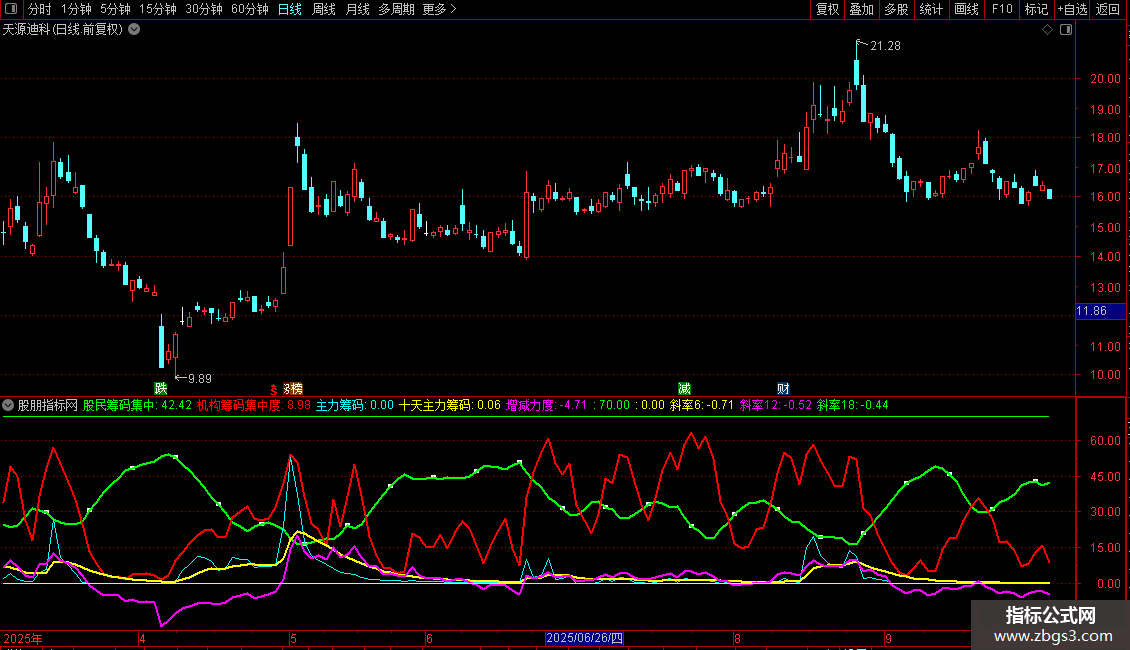Open the 叠加 overlay function
The width and height of the screenshot is (1130, 650).
coord(861,9)
